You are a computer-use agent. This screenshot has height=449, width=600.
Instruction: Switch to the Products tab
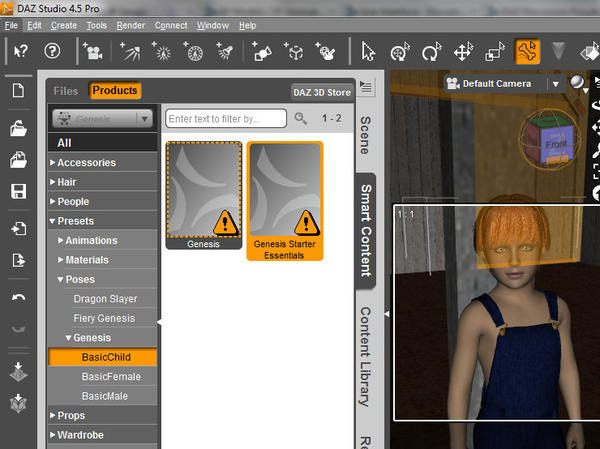tap(115, 91)
